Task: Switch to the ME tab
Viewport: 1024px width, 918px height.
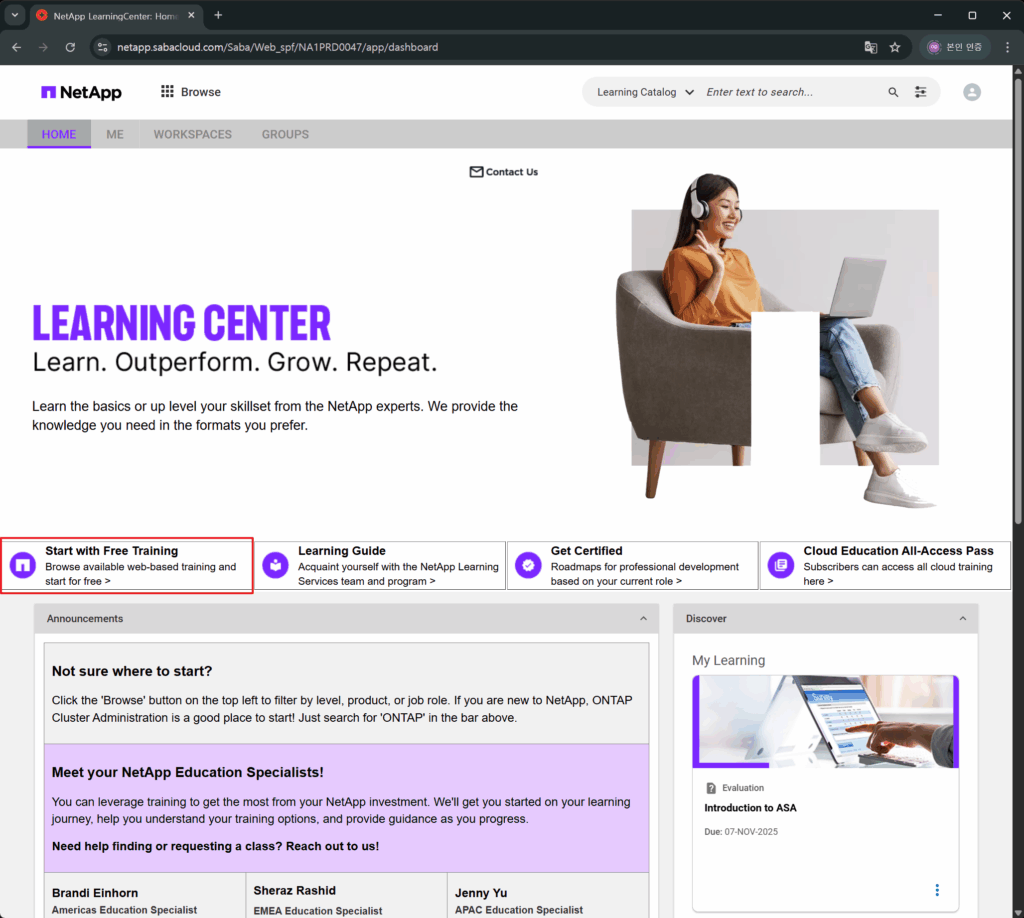Action: tap(115, 134)
